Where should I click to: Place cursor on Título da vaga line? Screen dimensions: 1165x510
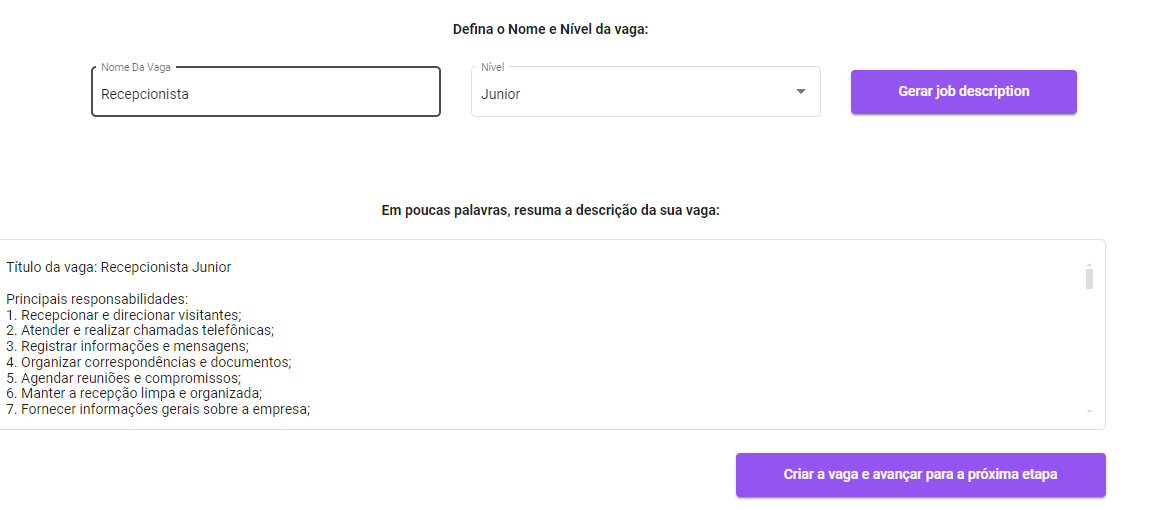pyautogui.click(x=119, y=267)
